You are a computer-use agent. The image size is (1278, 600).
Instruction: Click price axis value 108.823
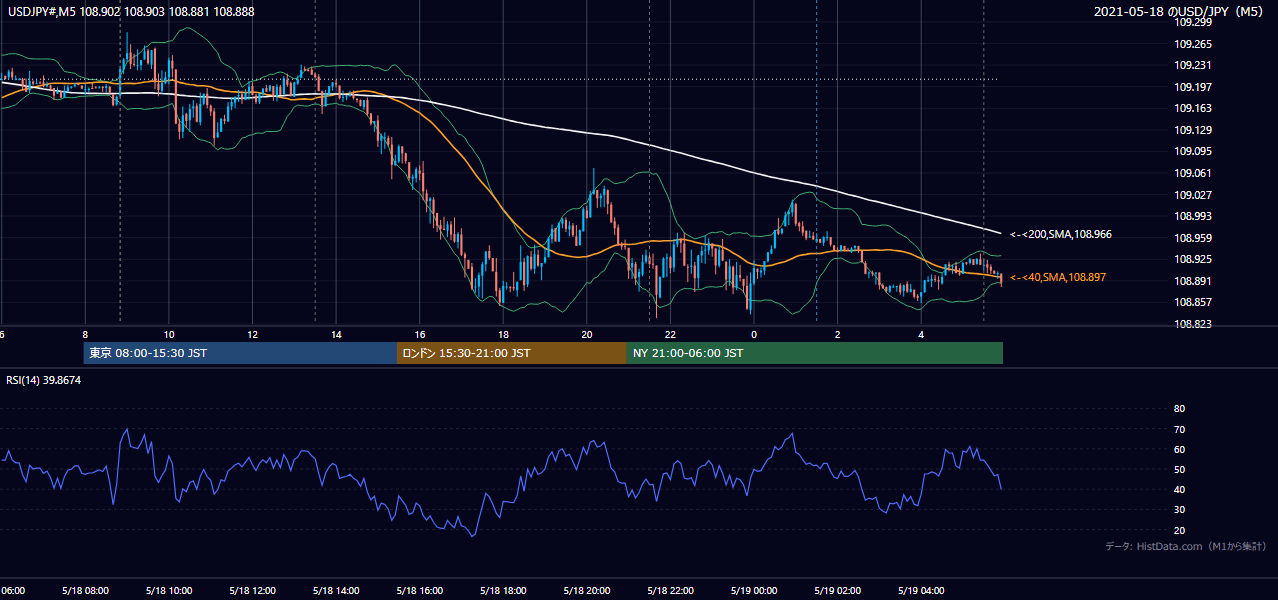click(x=1192, y=324)
